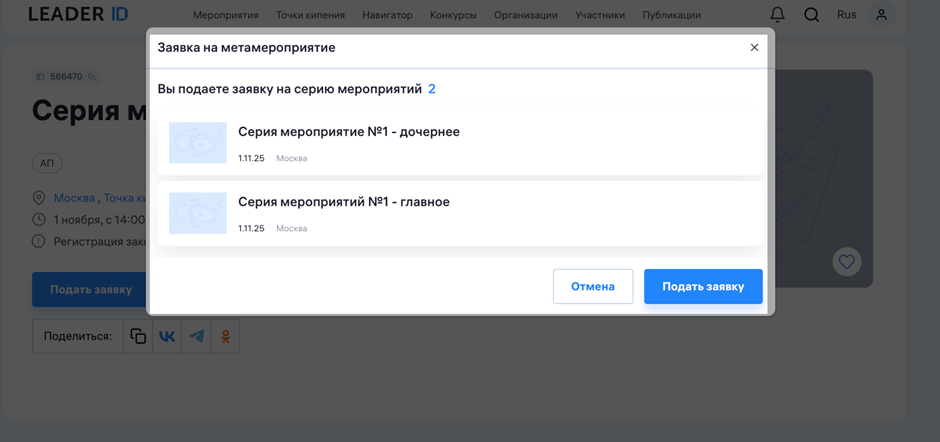Viewport: 940px width, 442px height.
Task: Open the Мероприятия menu item
Action: [225, 15]
